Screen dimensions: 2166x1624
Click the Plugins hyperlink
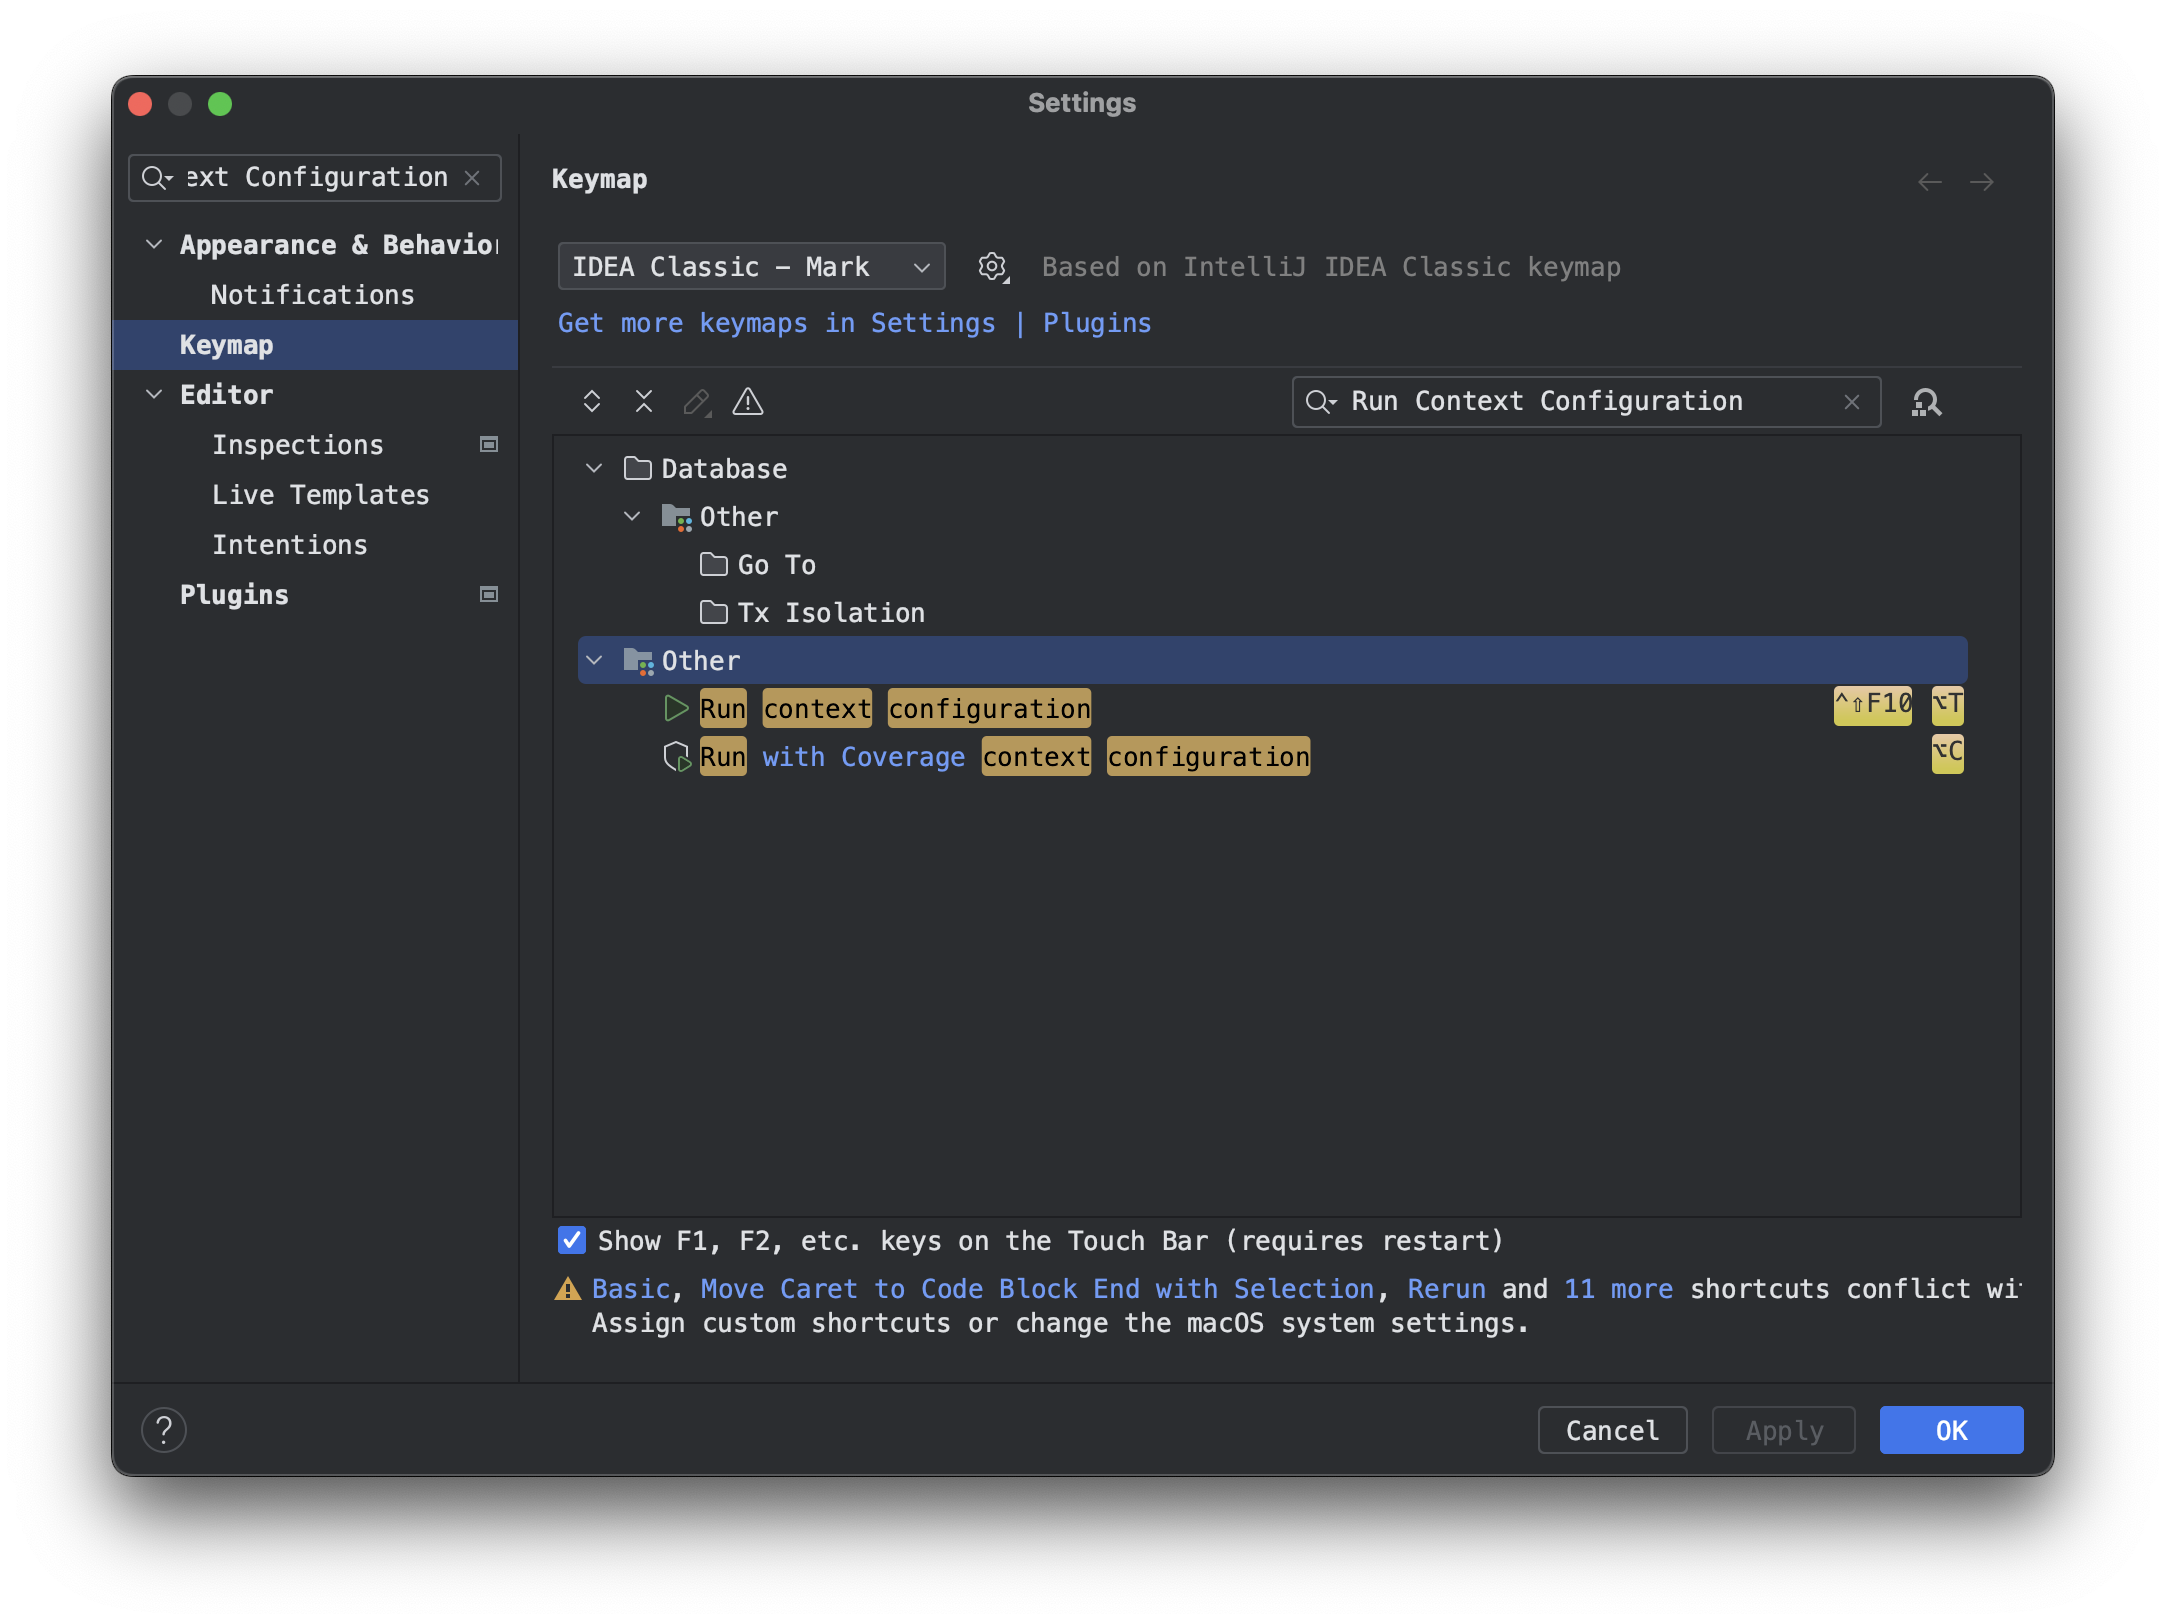(1097, 323)
